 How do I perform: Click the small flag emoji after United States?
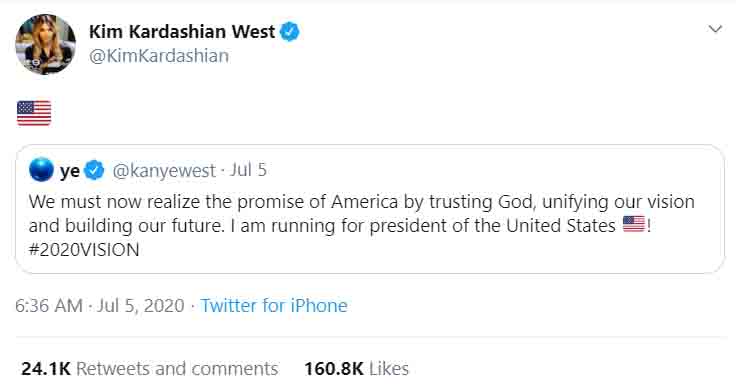coord(634,224)
